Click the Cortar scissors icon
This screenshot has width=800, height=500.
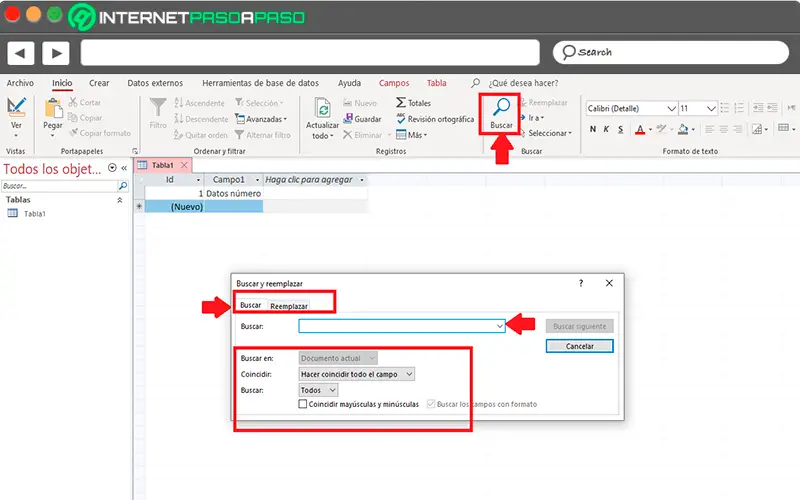pos(73,102)
